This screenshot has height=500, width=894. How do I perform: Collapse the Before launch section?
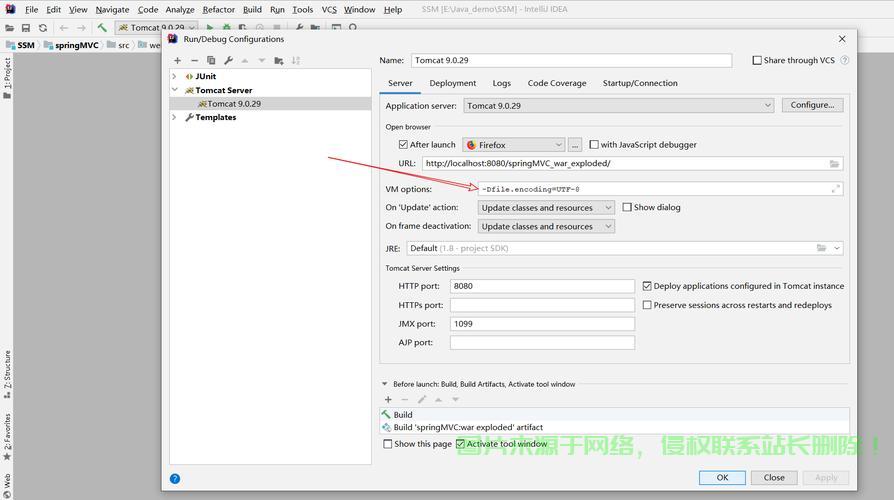[385, 384]
